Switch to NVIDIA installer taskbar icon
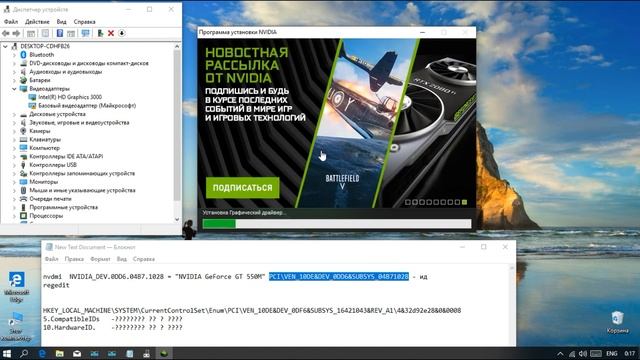Viewport: 640px width, 360px height. (164, 353)
